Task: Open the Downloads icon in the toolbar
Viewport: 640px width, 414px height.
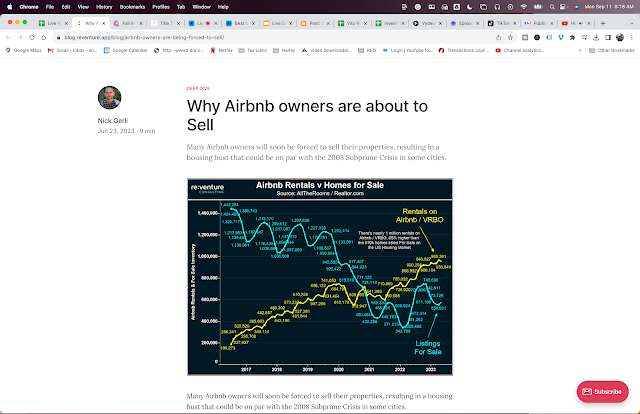Action: pyautogui.click(x=596, y=38)
